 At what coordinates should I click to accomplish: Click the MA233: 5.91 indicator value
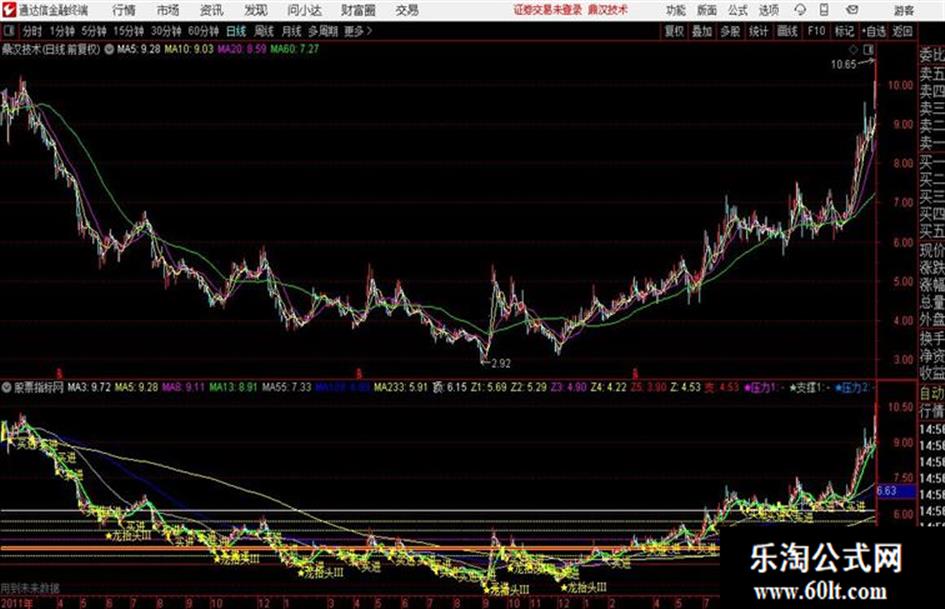[400, 387]
